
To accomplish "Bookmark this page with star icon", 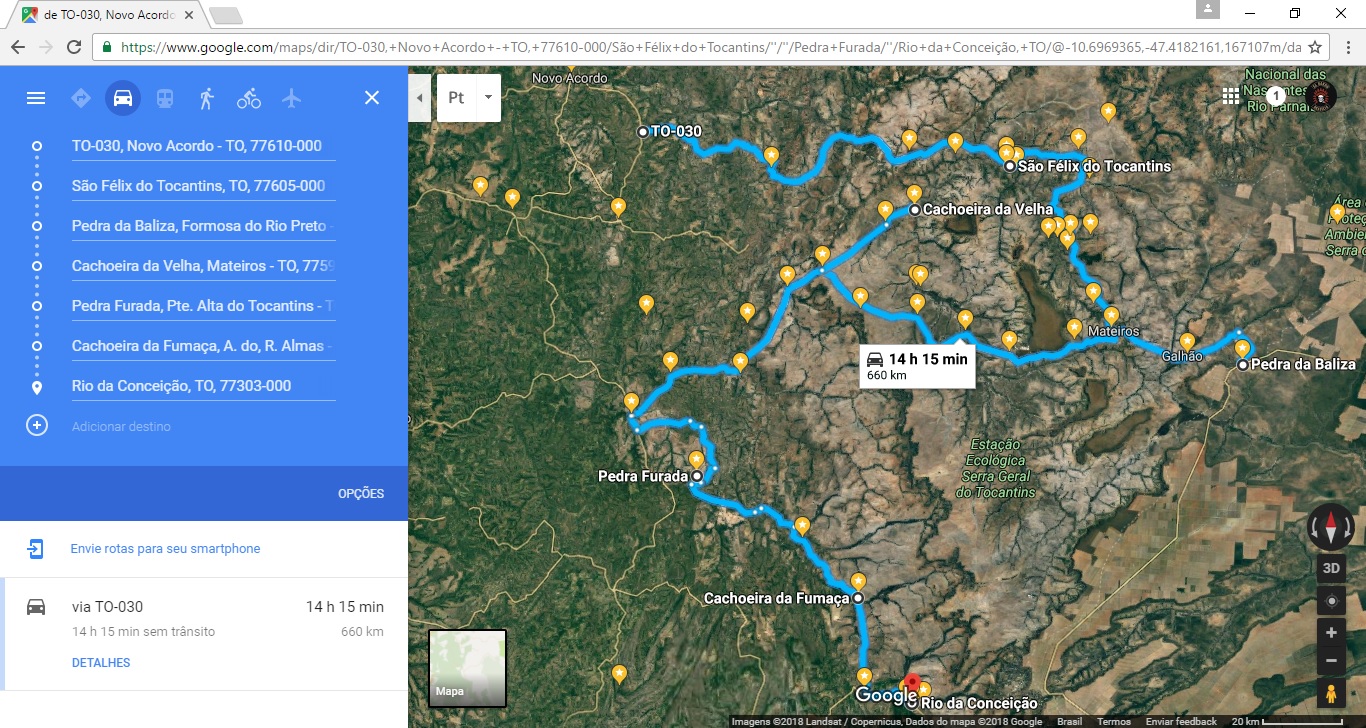I will [1315, 47].
